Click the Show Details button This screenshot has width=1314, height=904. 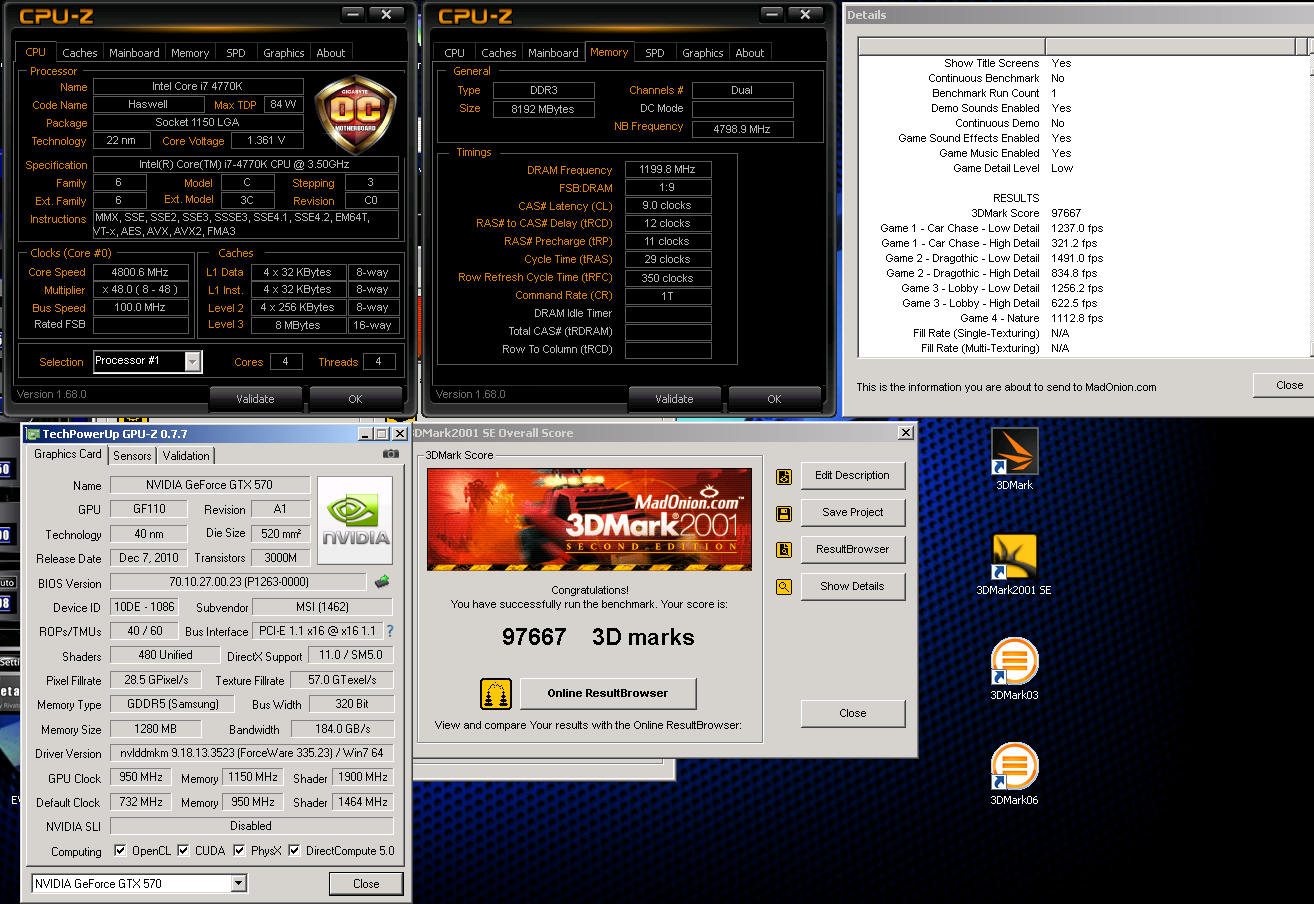tap(852, 586)
